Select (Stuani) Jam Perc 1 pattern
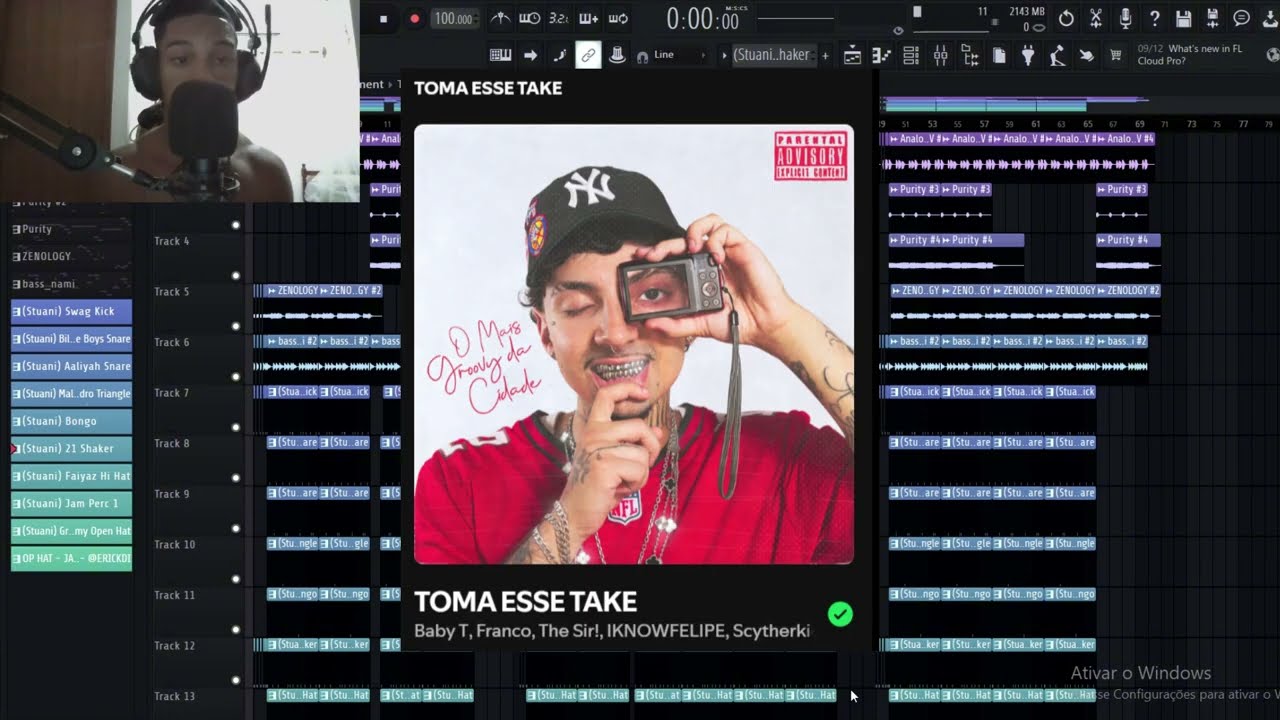 point(71,504)
